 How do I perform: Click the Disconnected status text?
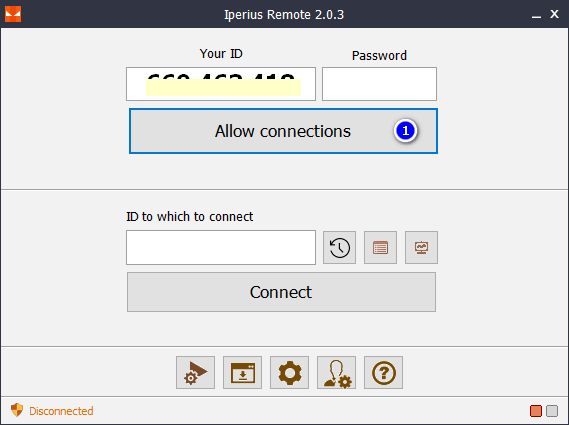(61, 411)
